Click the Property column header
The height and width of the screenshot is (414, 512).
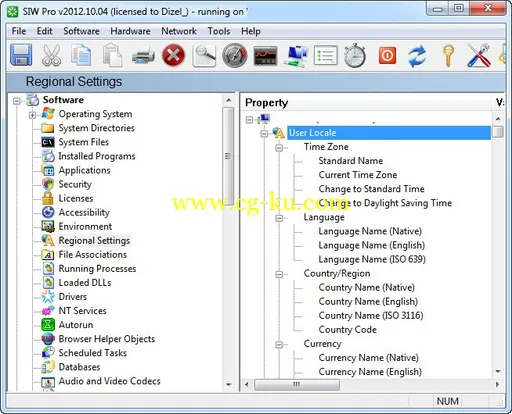tap(367, 103)
